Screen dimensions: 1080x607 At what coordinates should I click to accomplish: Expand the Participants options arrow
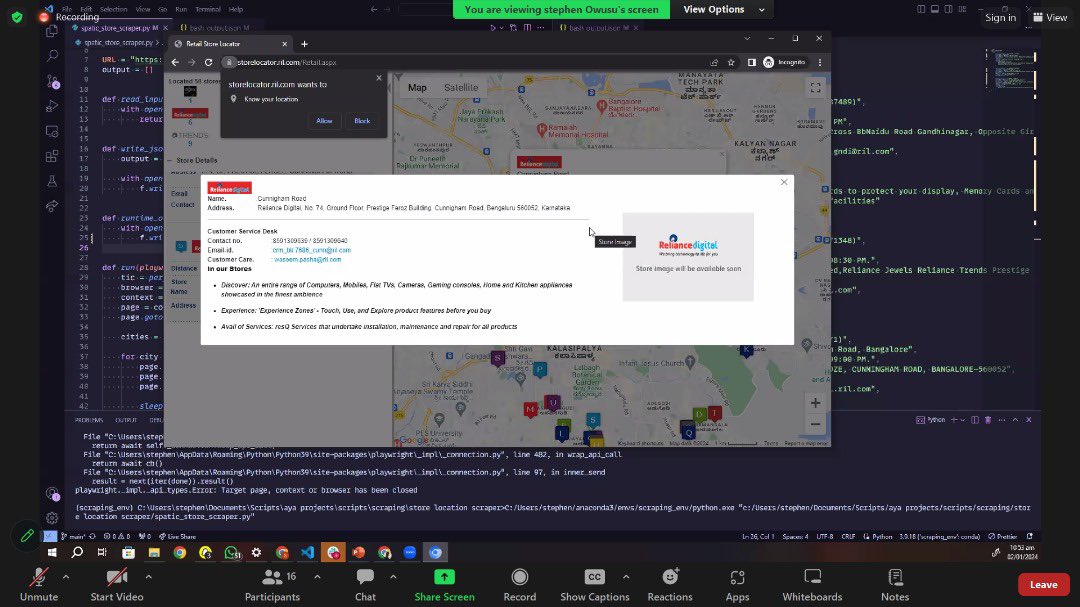(317, 577)
